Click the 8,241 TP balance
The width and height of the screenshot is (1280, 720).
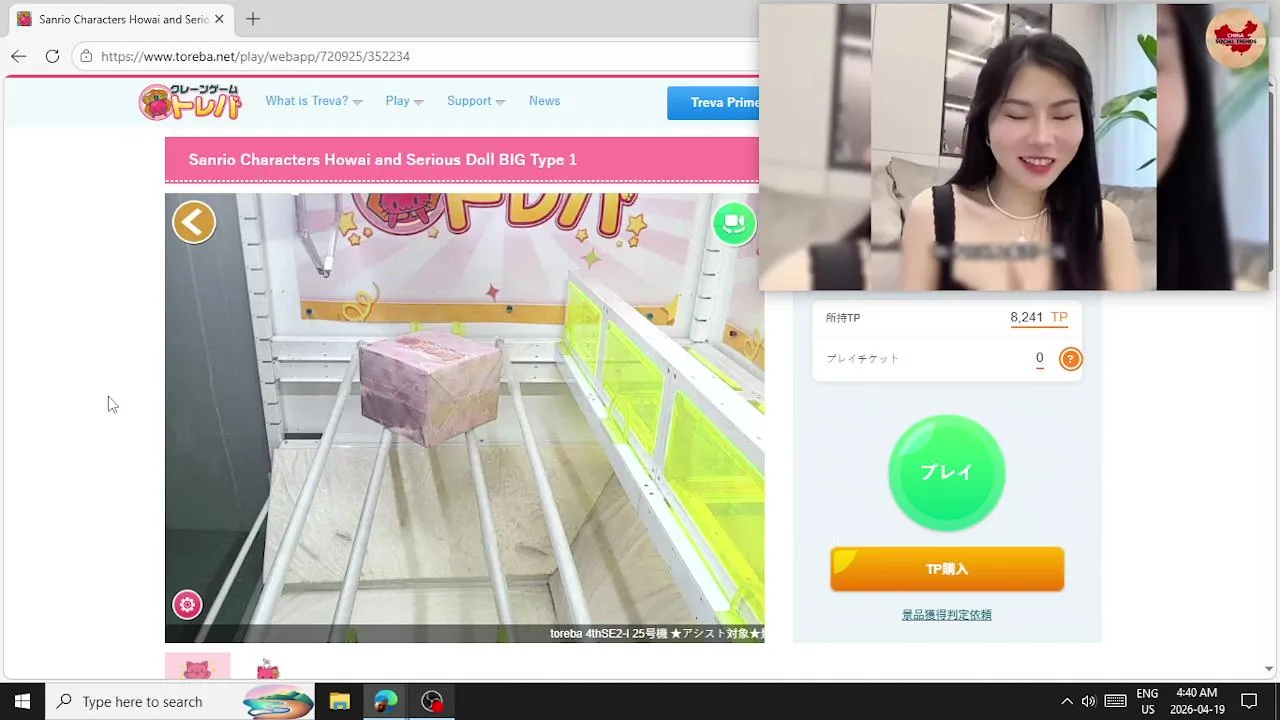(x=1039, y=317)
